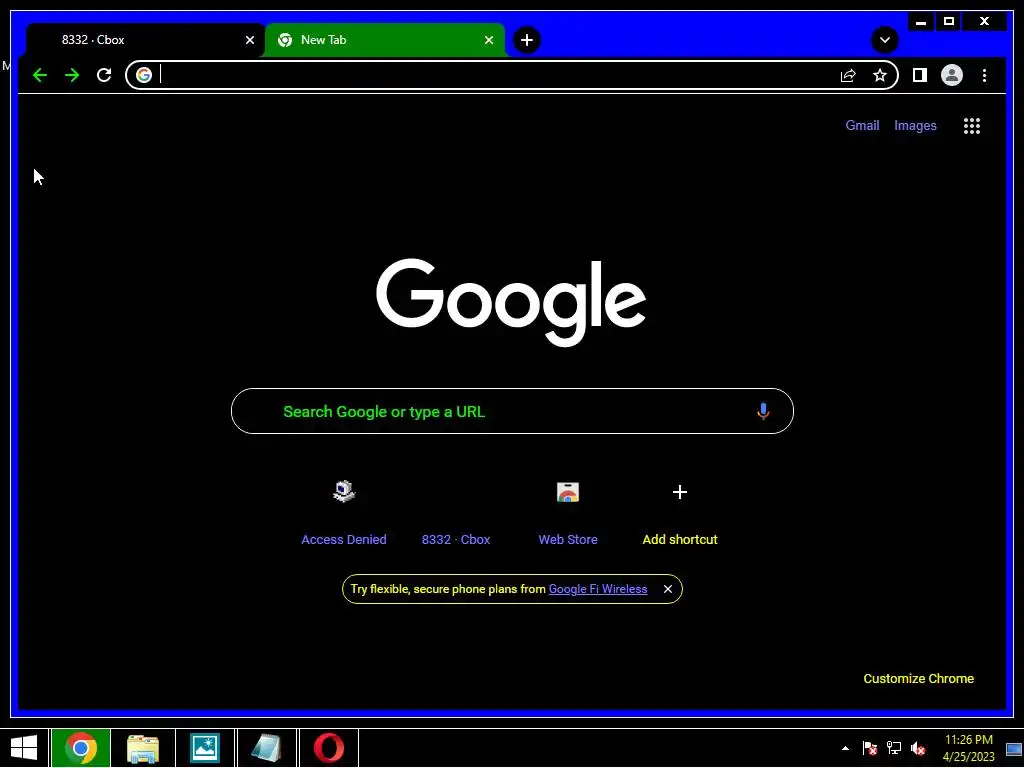
Task: Click the Google logo
Action: [511, 302]
